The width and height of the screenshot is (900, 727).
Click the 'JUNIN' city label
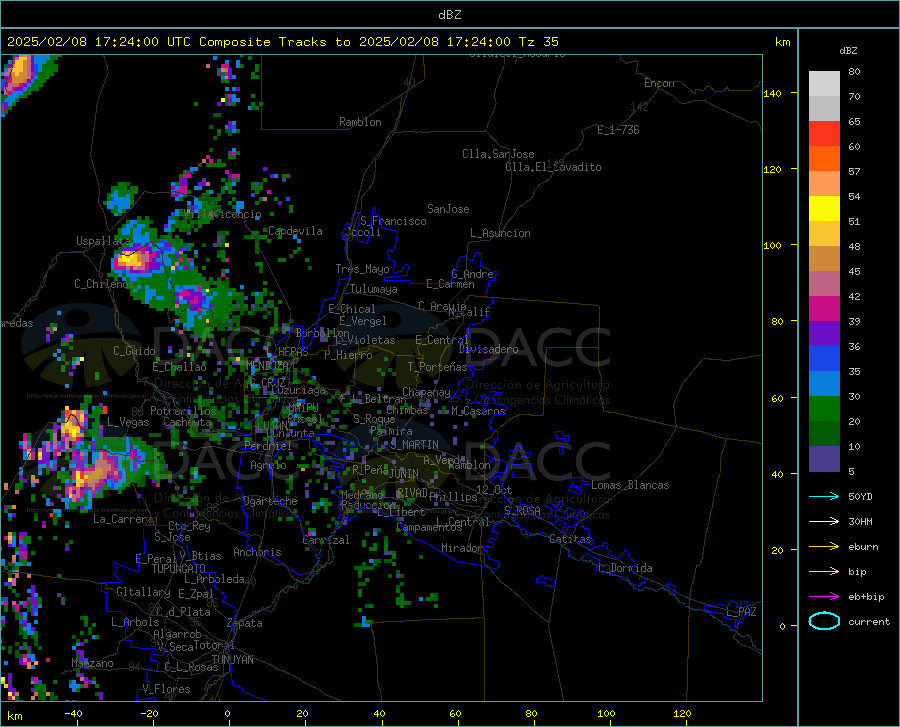[x=404, y=474]
